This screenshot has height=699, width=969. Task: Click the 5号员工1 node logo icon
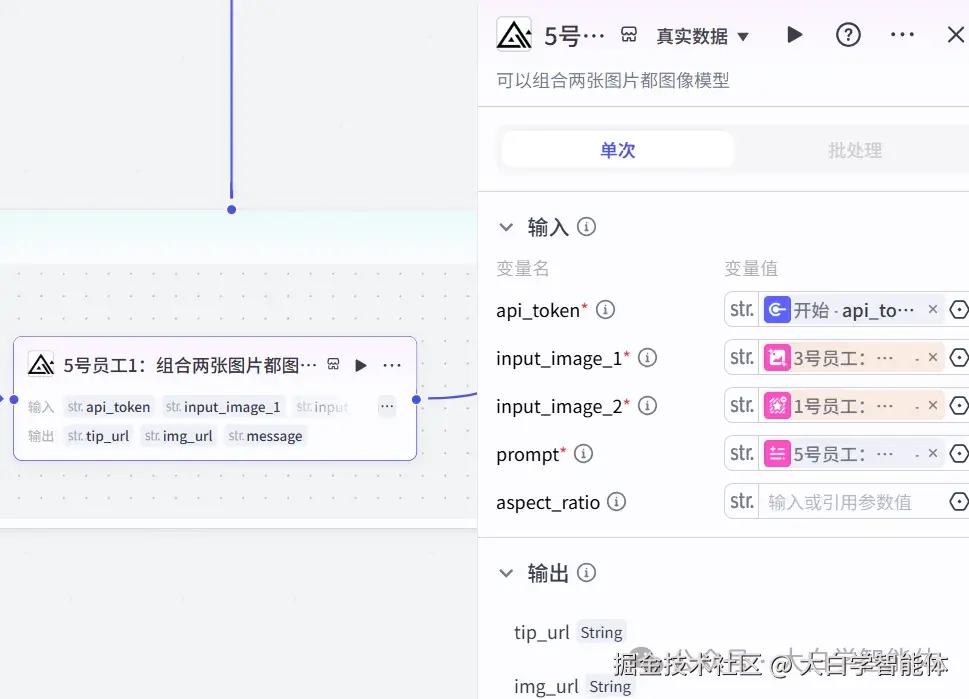tap(41, 365)
